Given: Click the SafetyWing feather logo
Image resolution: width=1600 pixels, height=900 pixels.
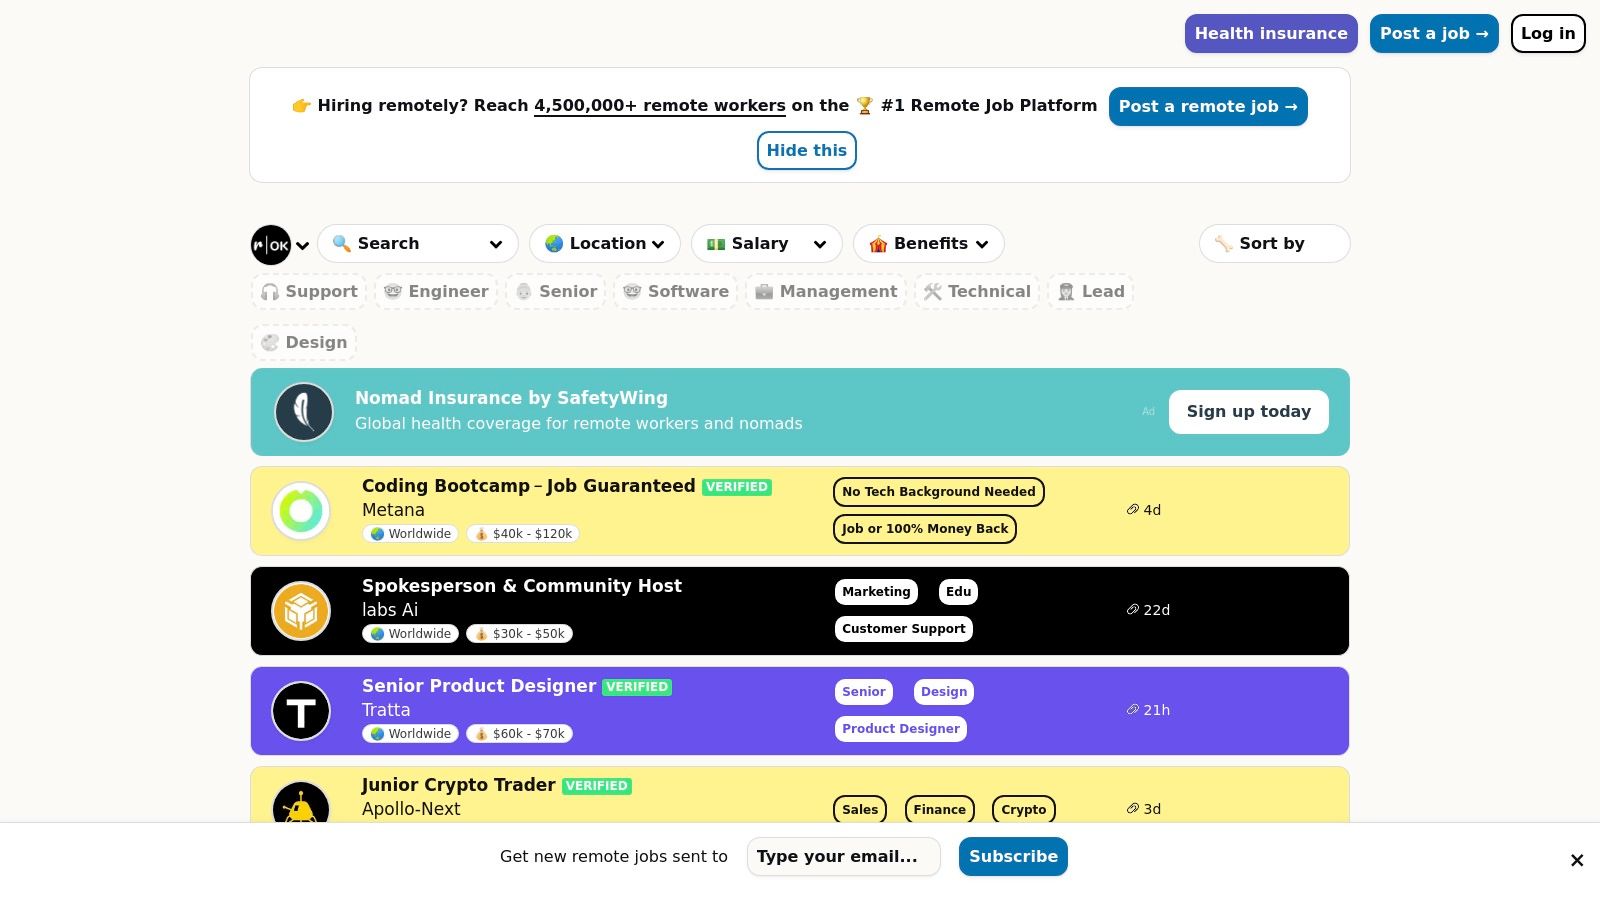Looking at the screenshot, I should (x=304, y=412).
